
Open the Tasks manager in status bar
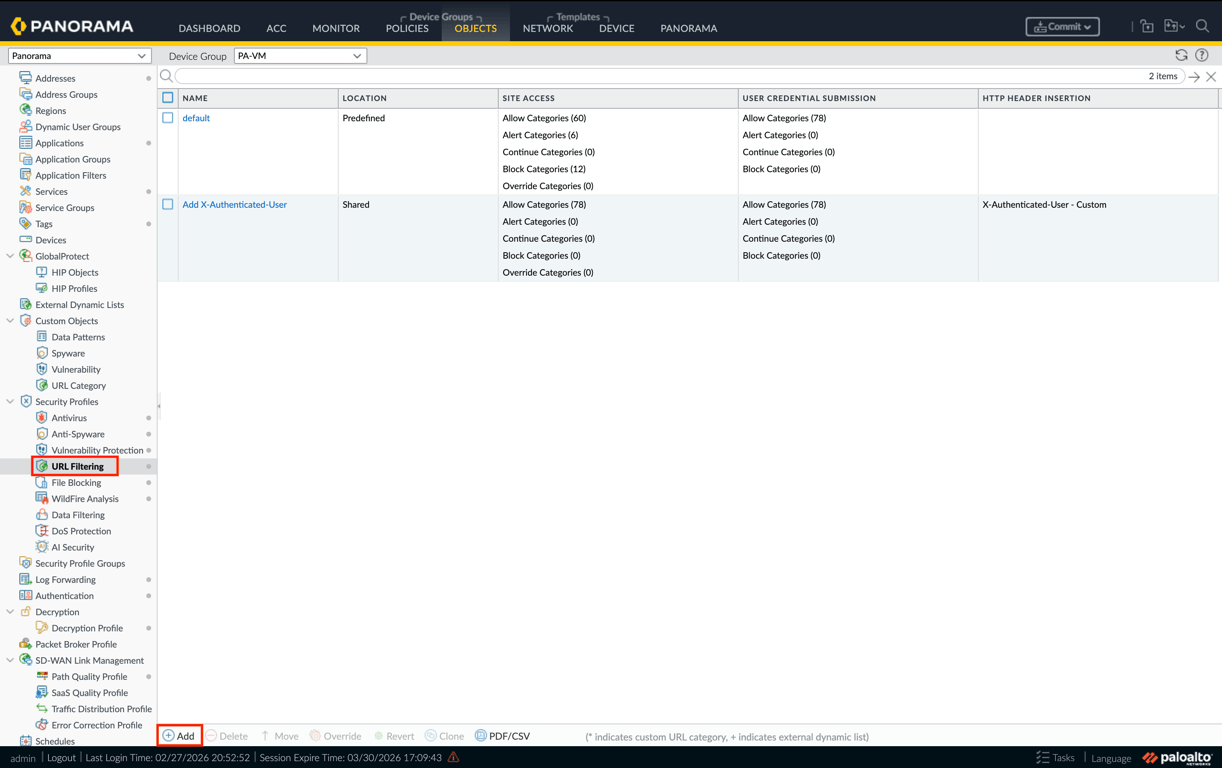click(1055, 758)
